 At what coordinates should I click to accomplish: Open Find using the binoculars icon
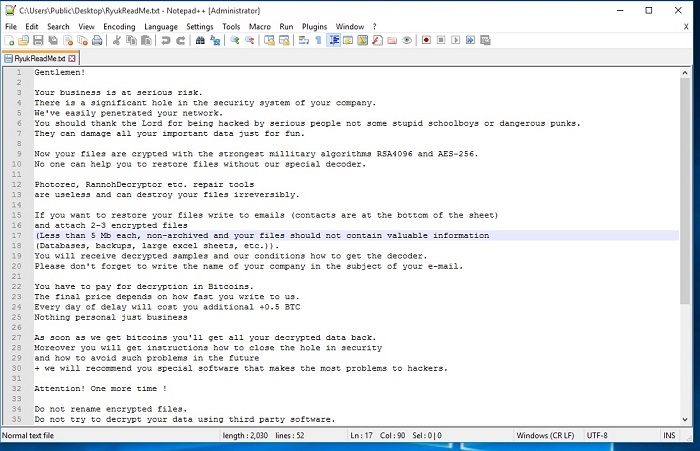pos(200,41)
